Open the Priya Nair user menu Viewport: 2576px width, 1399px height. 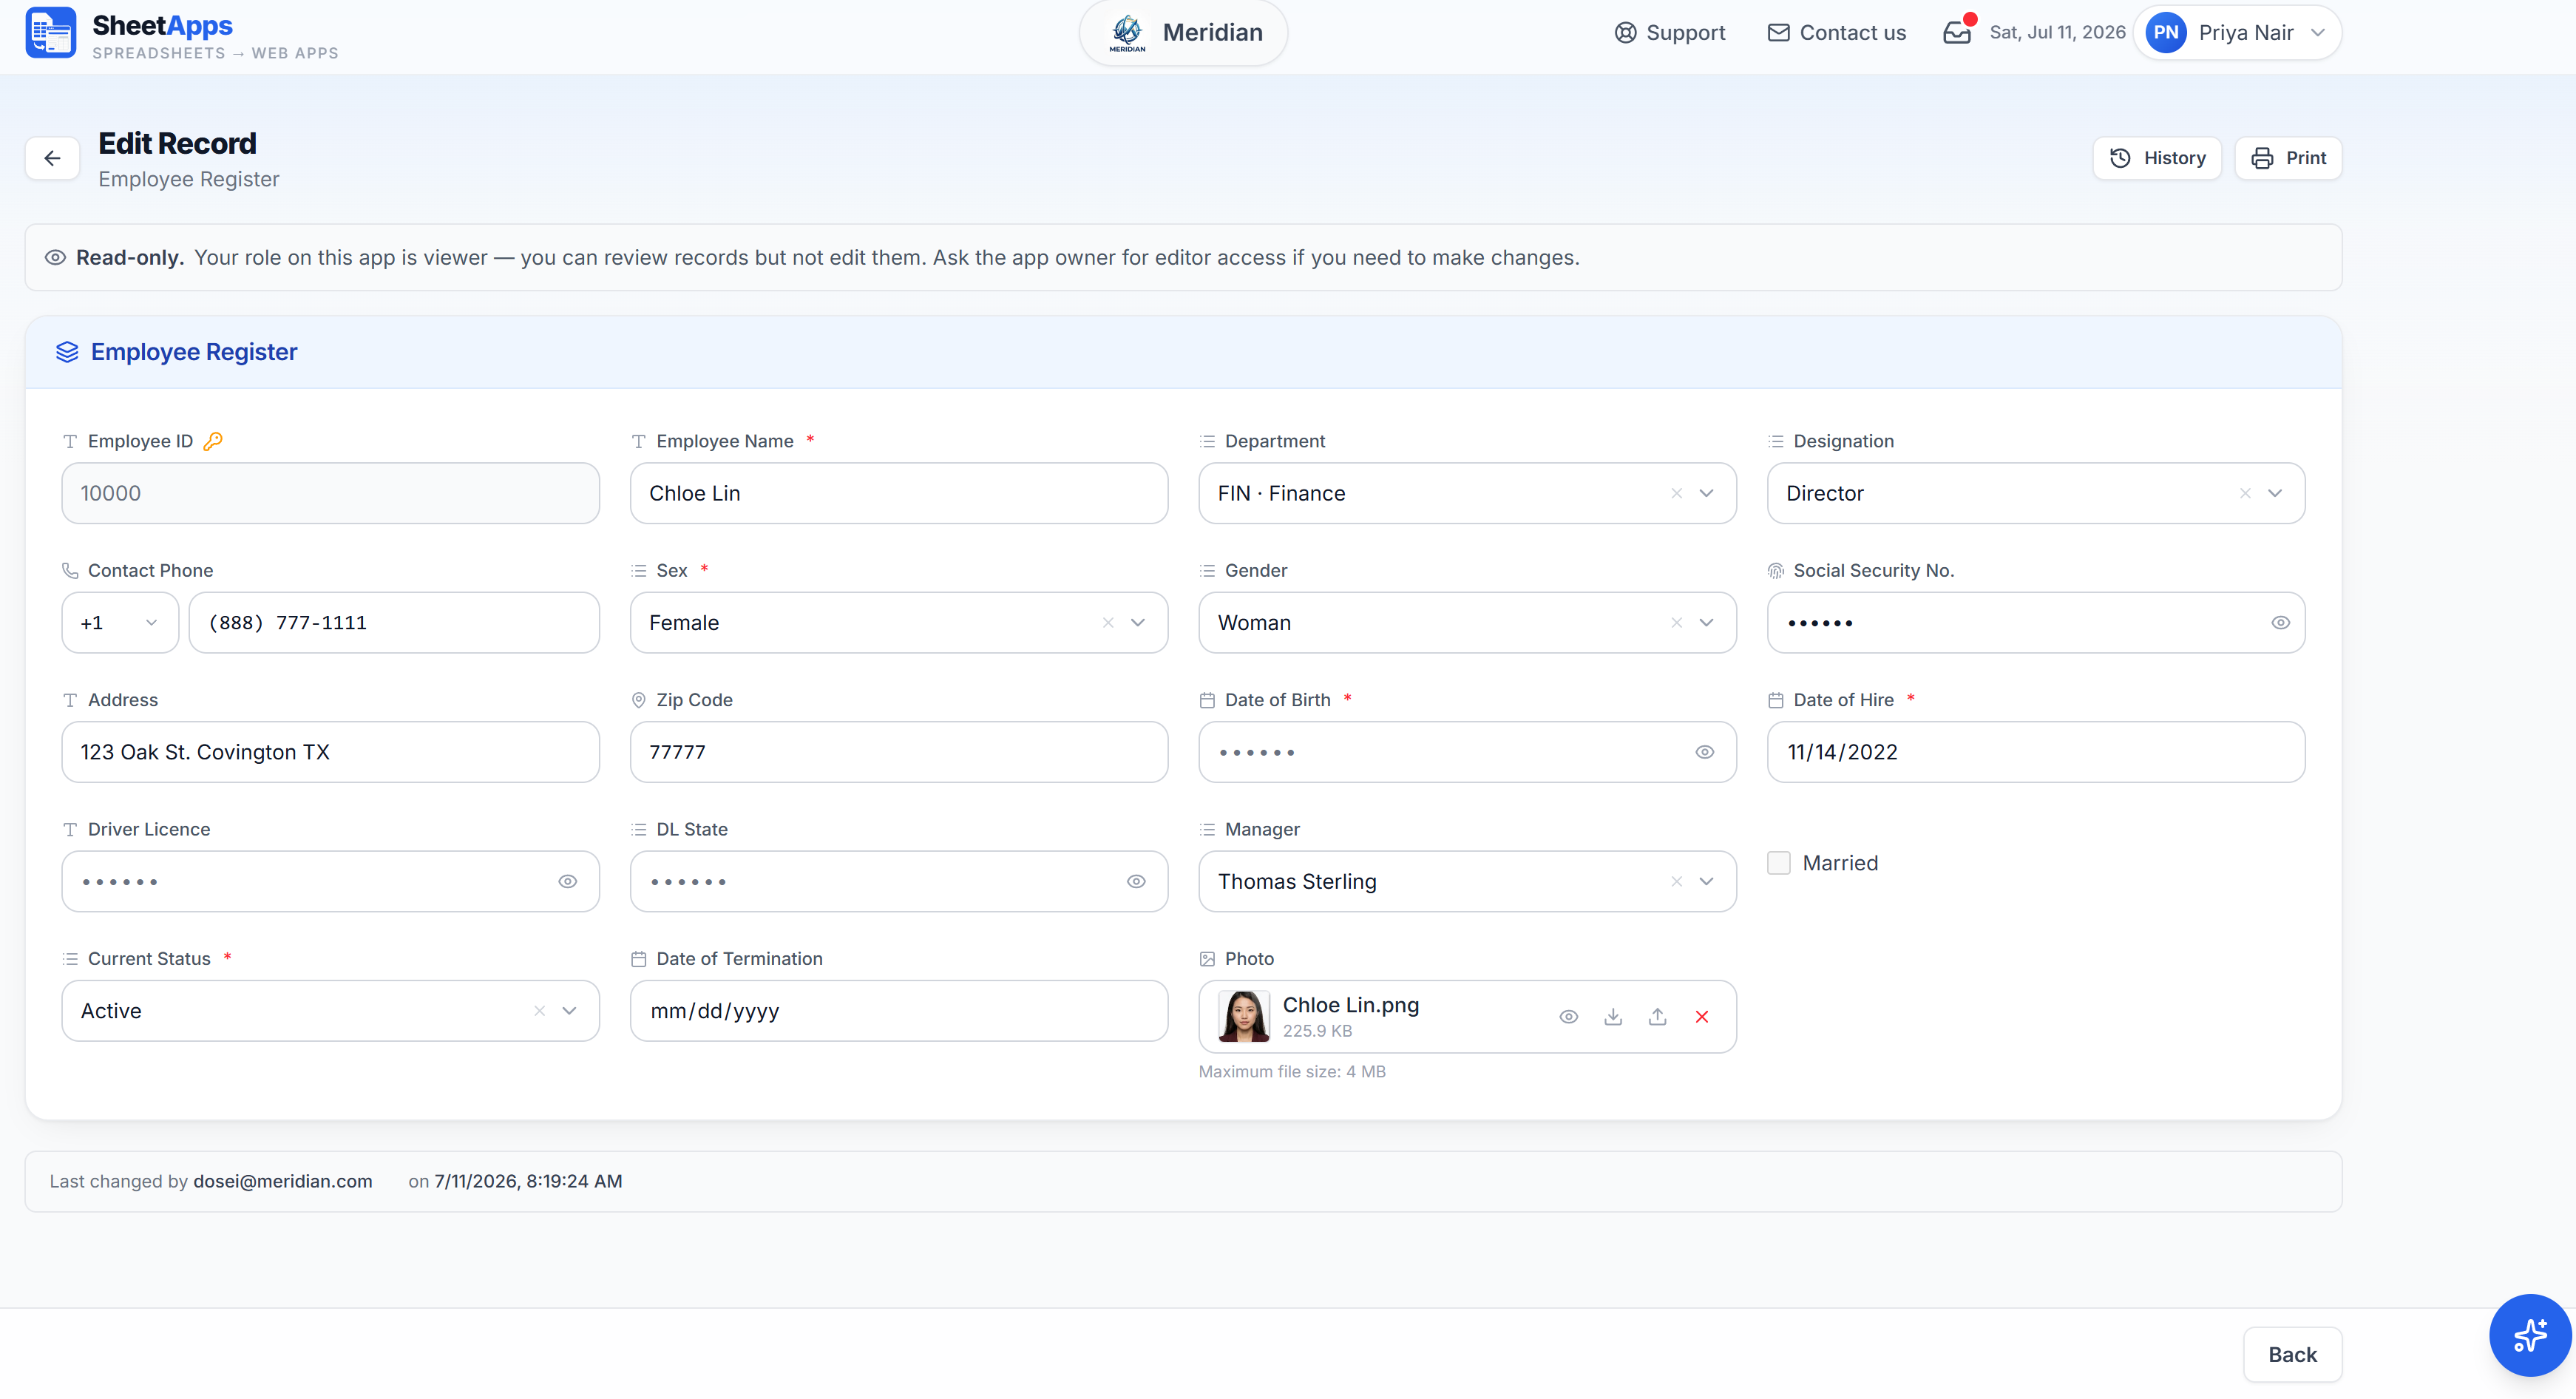(2237, 32)
